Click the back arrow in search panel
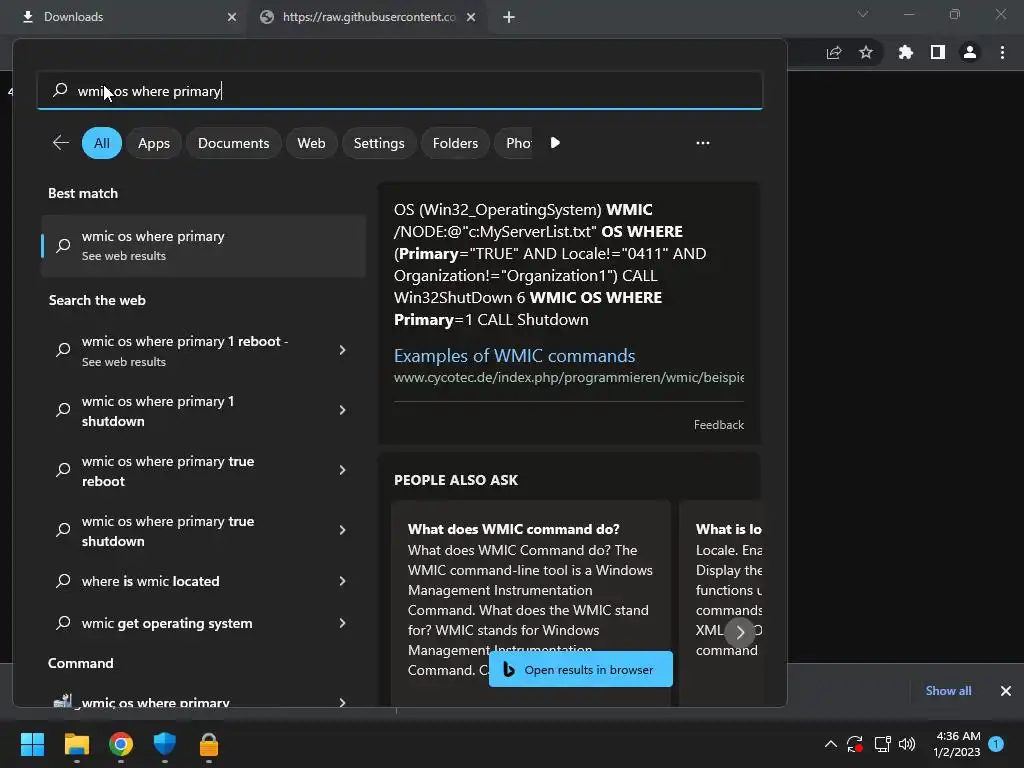 (61, 143)
